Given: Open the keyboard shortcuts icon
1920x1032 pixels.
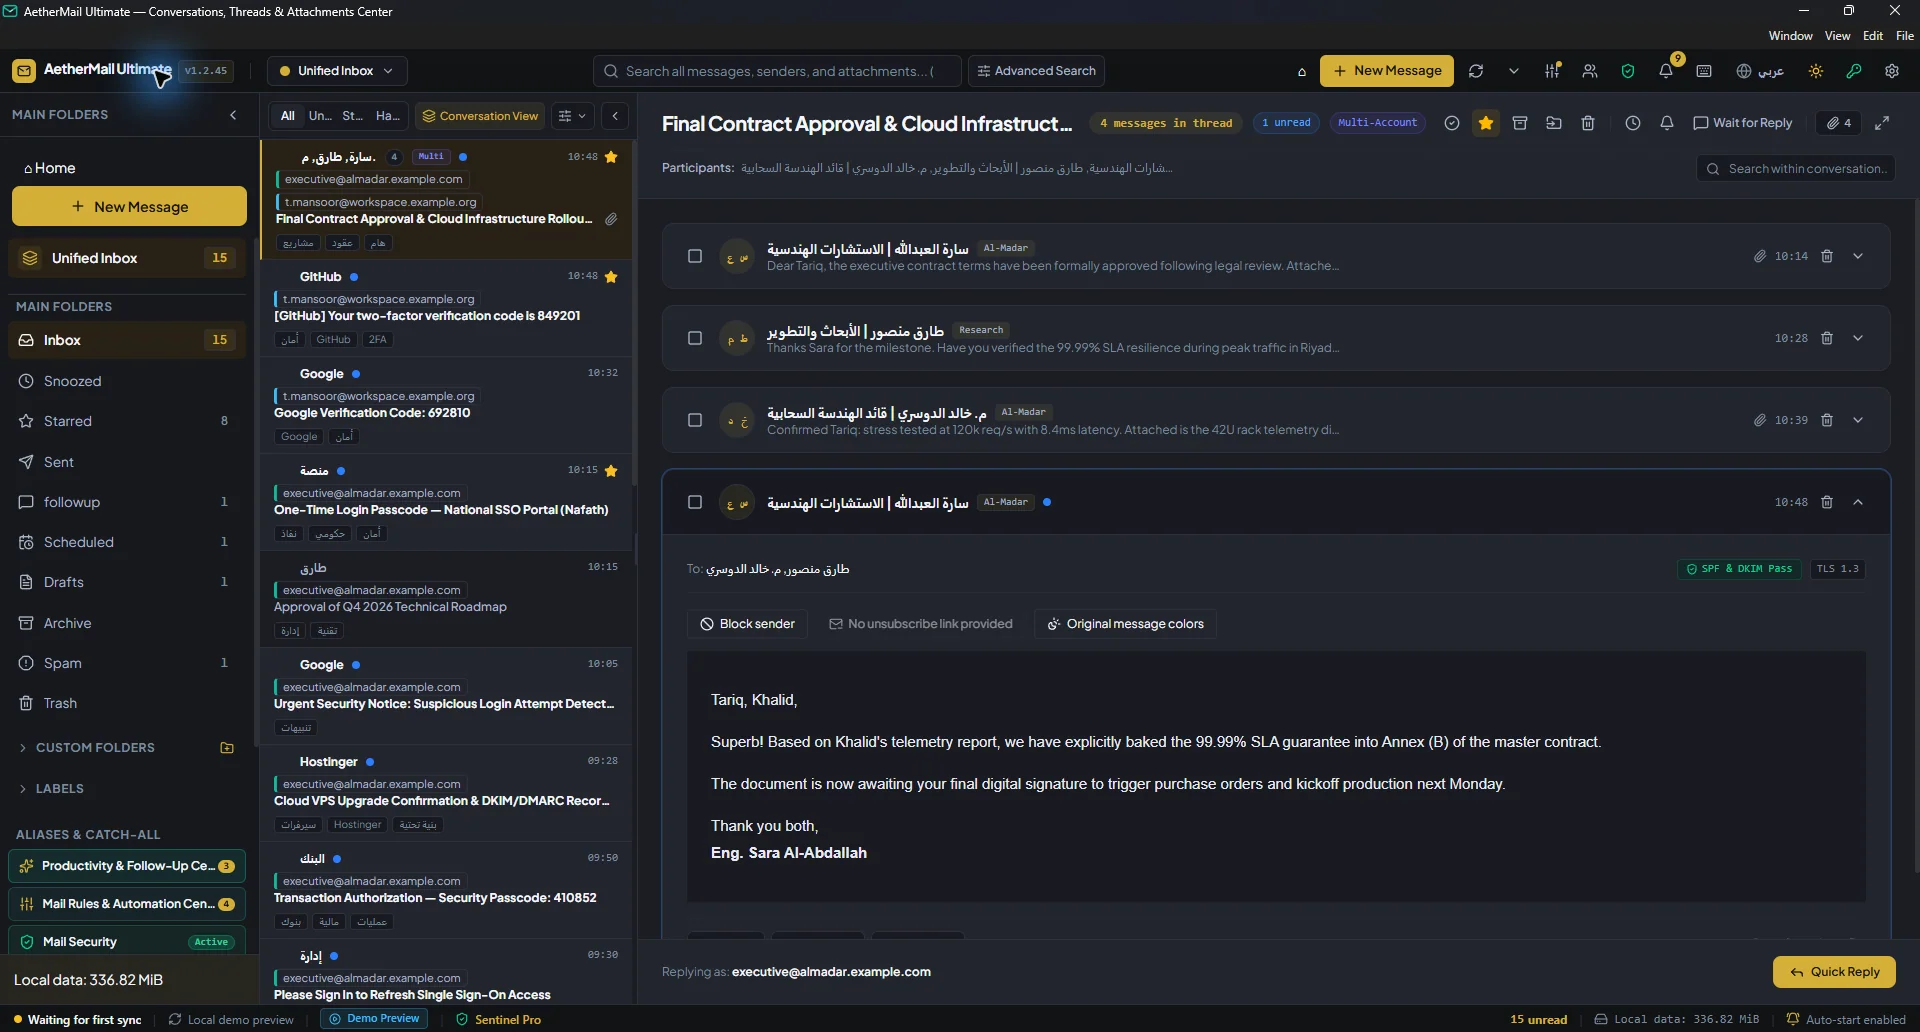Looking at the screenshot, I should pyautogui.click(x=1704, y=71).
